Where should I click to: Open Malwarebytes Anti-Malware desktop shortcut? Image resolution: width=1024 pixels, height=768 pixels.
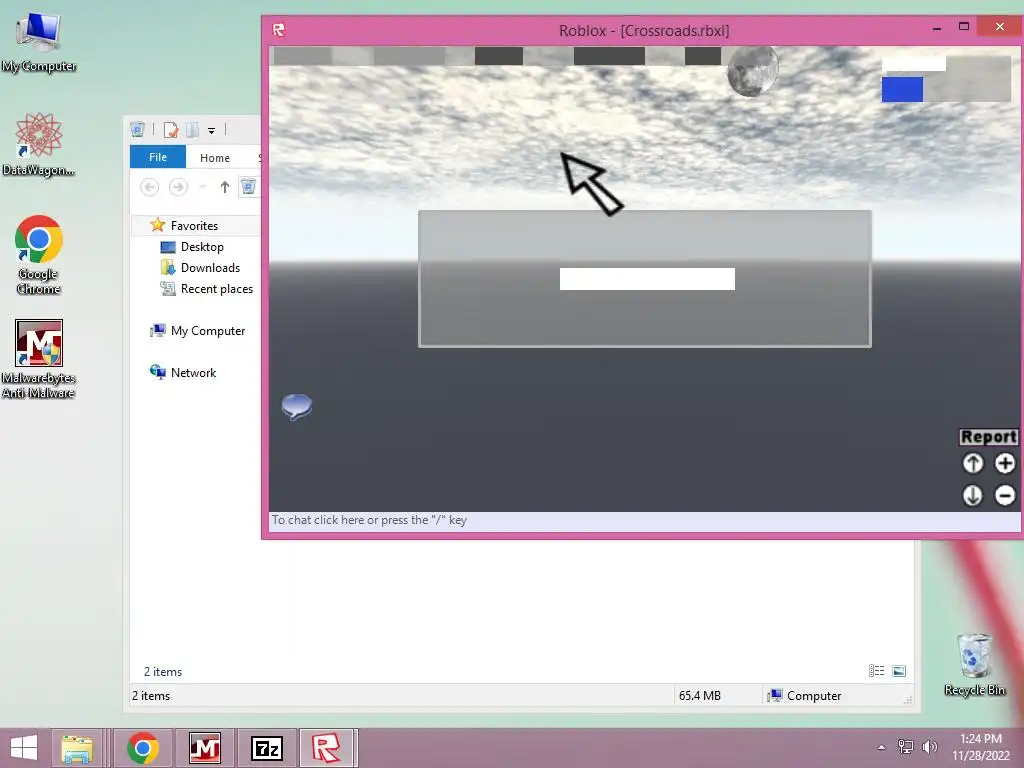click(39, 359)
